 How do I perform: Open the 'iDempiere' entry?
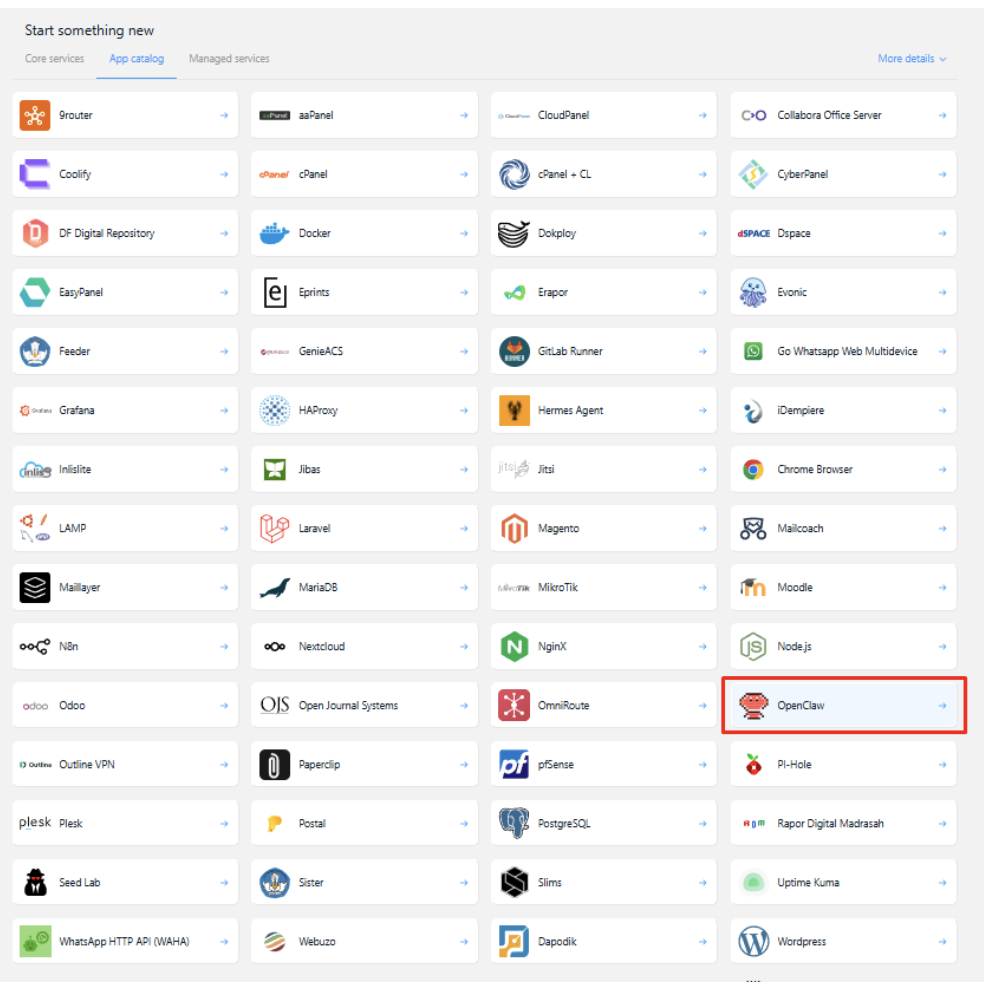[843, 411]
